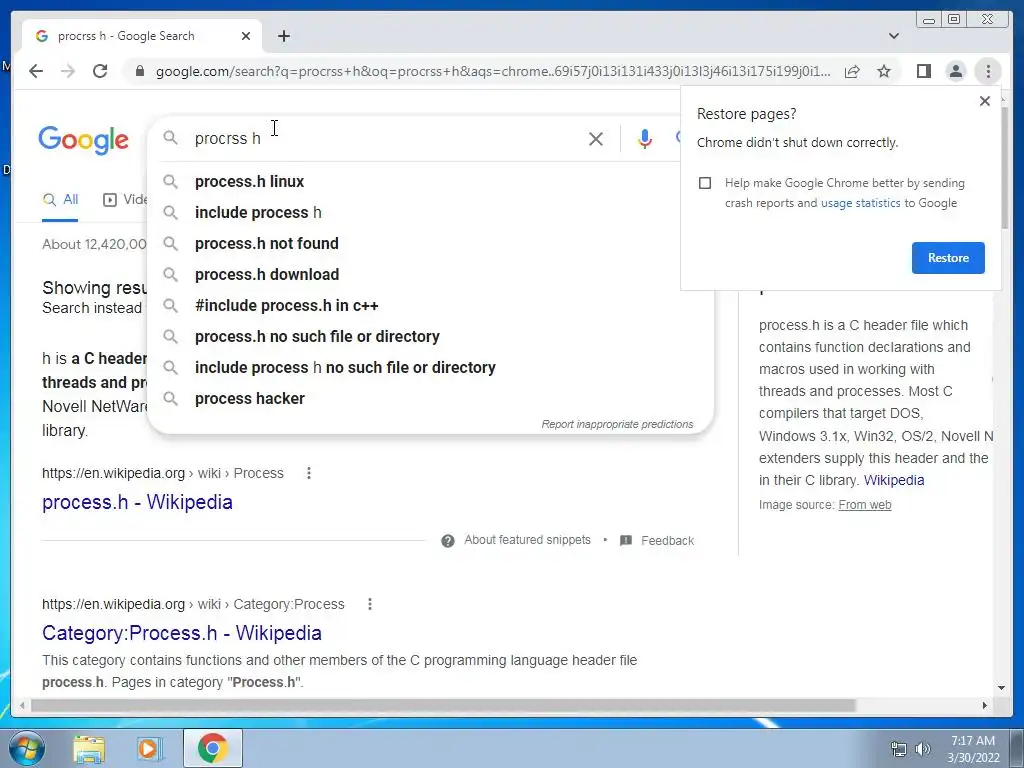Click the Chrome taskbar icon
Image resolution: width=1024 pixels, height=768 pixels.
[212, 748]
